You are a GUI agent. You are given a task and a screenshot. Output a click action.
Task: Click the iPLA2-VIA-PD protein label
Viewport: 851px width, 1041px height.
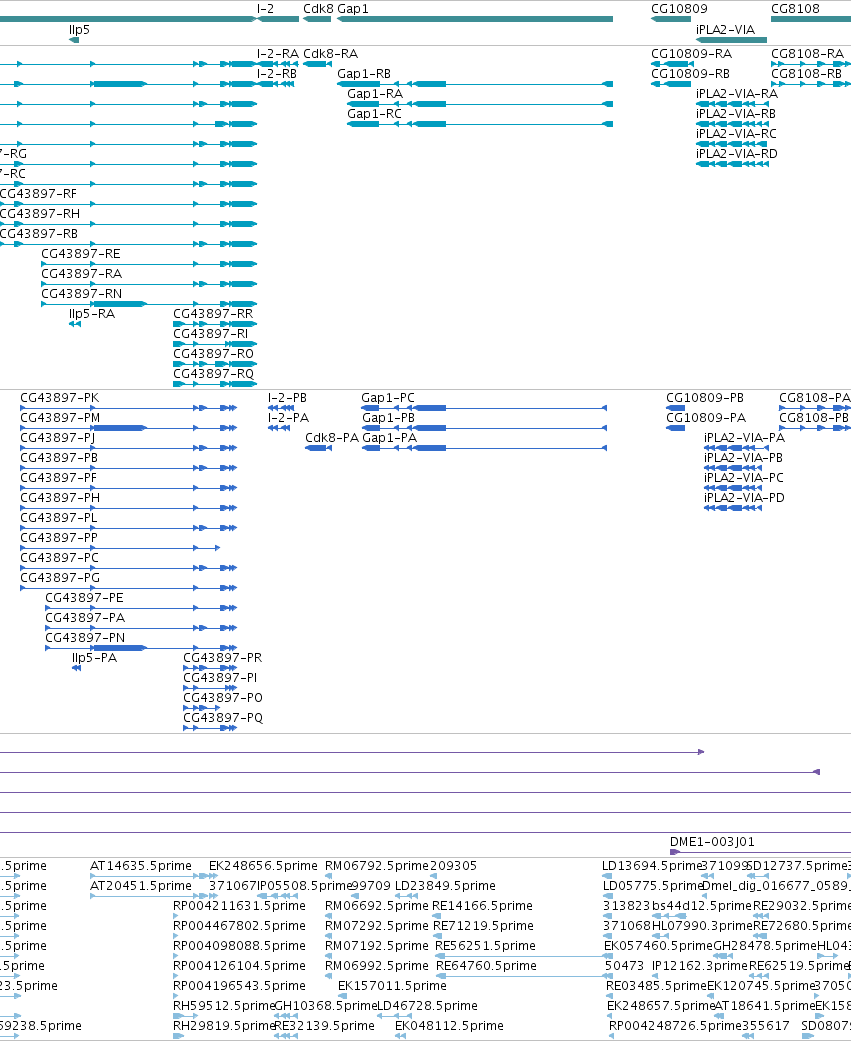click(744, 497)
